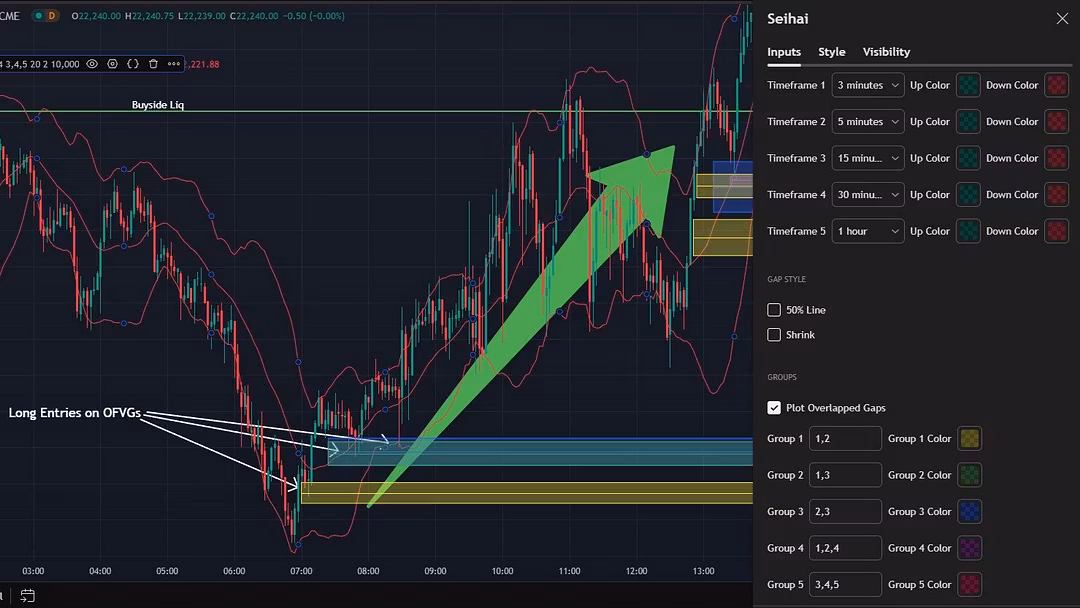Enable the 50% Line checkbox
The height and width of the screenshot is (608, 1080).
coord(774,310)
